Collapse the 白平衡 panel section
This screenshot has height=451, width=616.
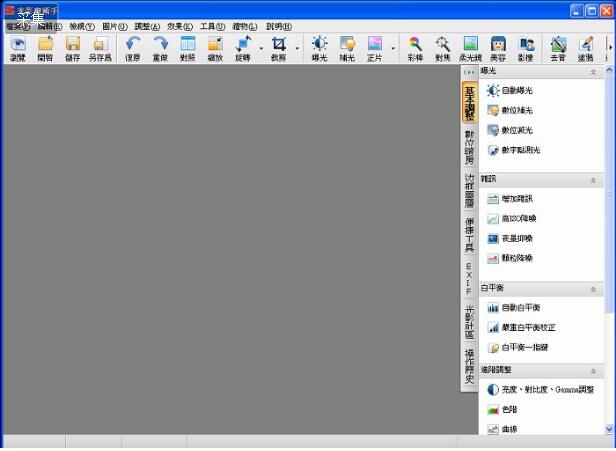[x=594, y=288]
